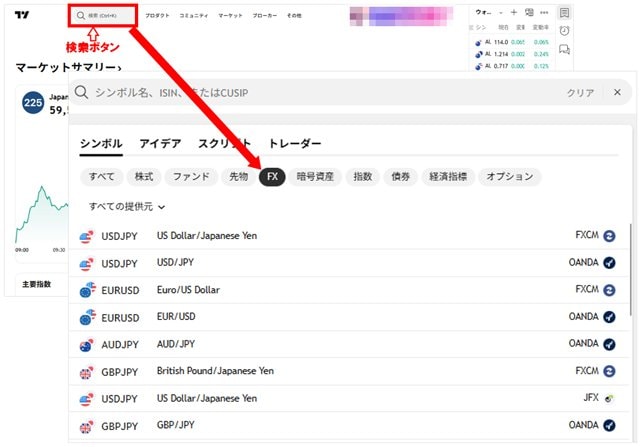Select the FX filter chip
Screen dimensions: 640x447
272,177
